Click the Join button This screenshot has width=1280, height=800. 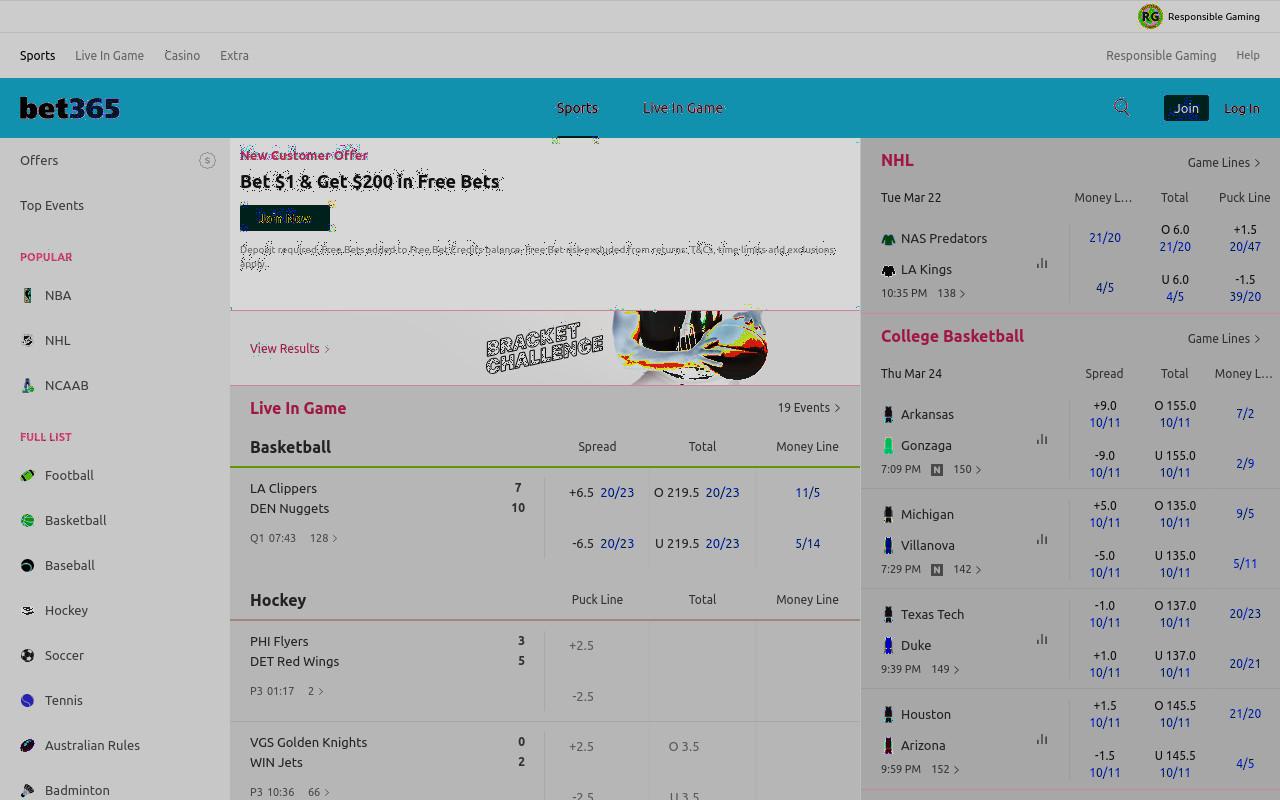tap(1186, 108)
